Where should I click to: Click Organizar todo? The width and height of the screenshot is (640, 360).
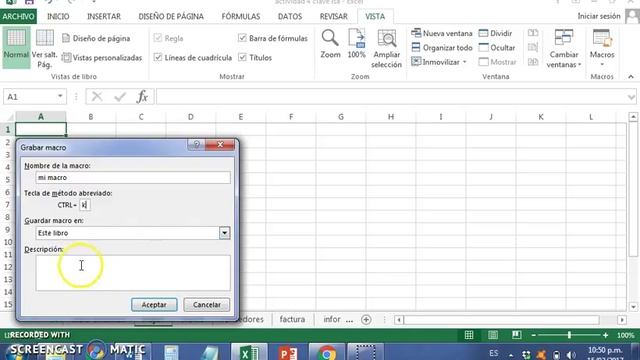pos(442,47)
